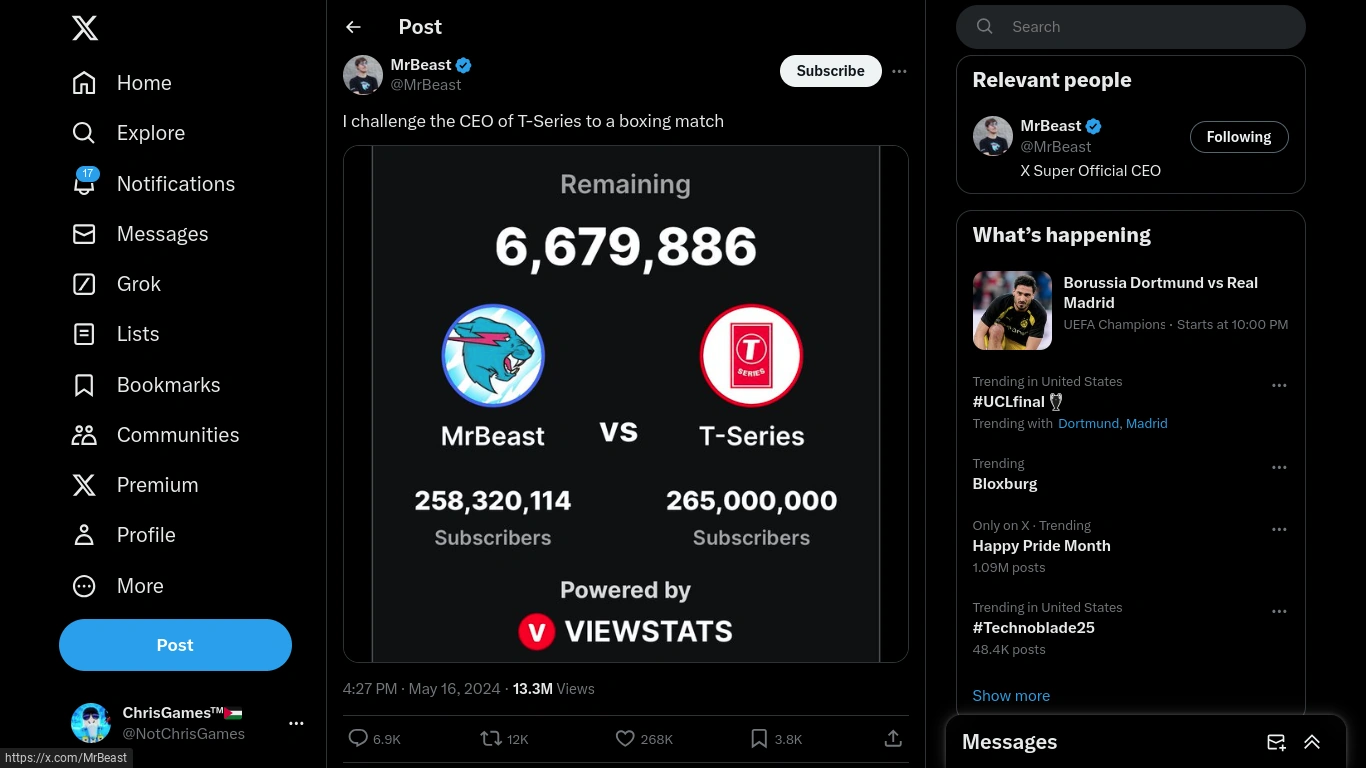
Task: Open the X logo home icon
Action: click(x=85, y=28)
